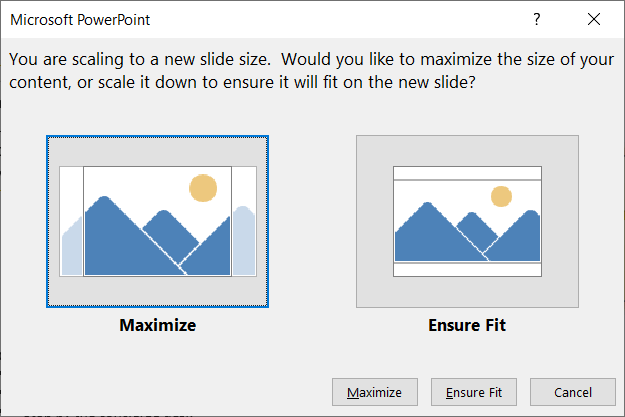The height and width of the screenshot is (417, 625).
Task: Select the Ensure Fit preview illustration
Action: (x=467, y=221)
